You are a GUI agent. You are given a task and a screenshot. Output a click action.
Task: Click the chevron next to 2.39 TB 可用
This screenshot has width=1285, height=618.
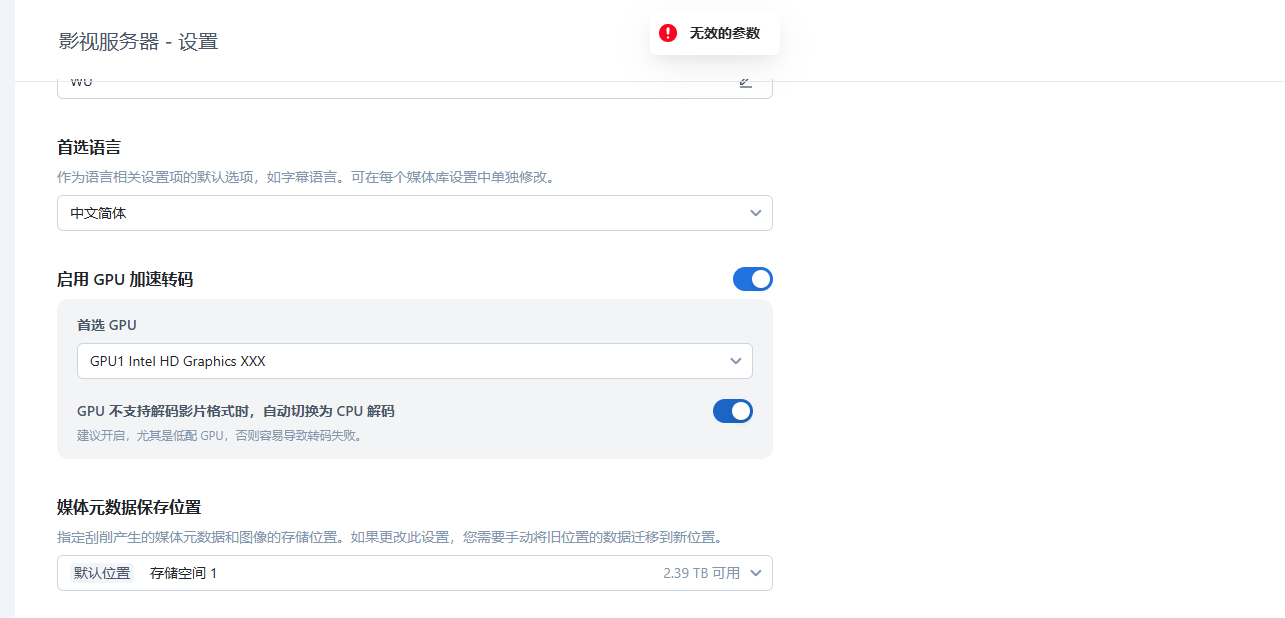[x=756, y=573]
